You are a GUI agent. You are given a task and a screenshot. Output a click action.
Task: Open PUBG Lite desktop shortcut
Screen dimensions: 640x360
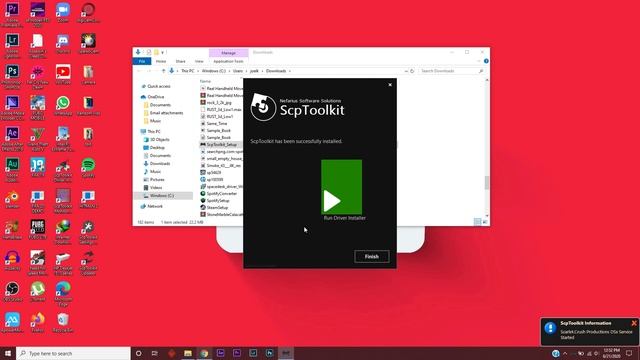(x=38, y=229)
